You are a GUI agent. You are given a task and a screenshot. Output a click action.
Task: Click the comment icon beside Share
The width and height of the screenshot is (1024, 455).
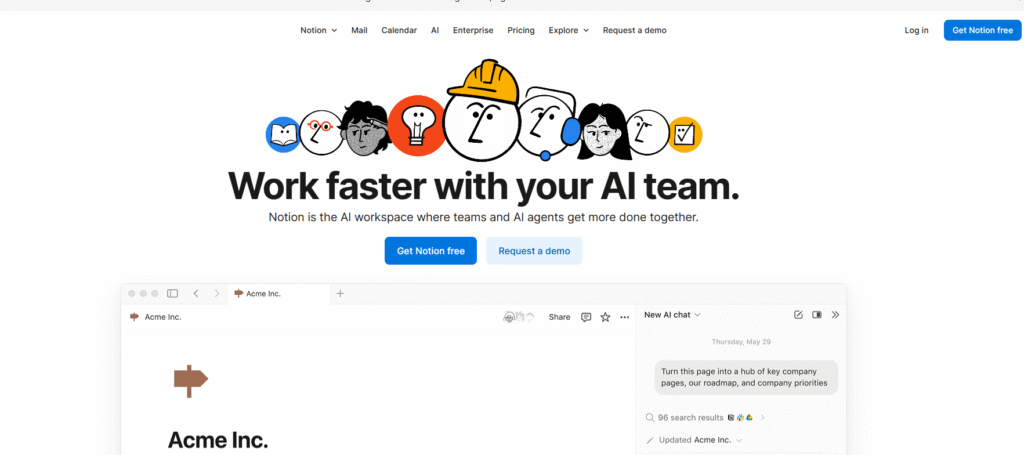coord(586,317)
